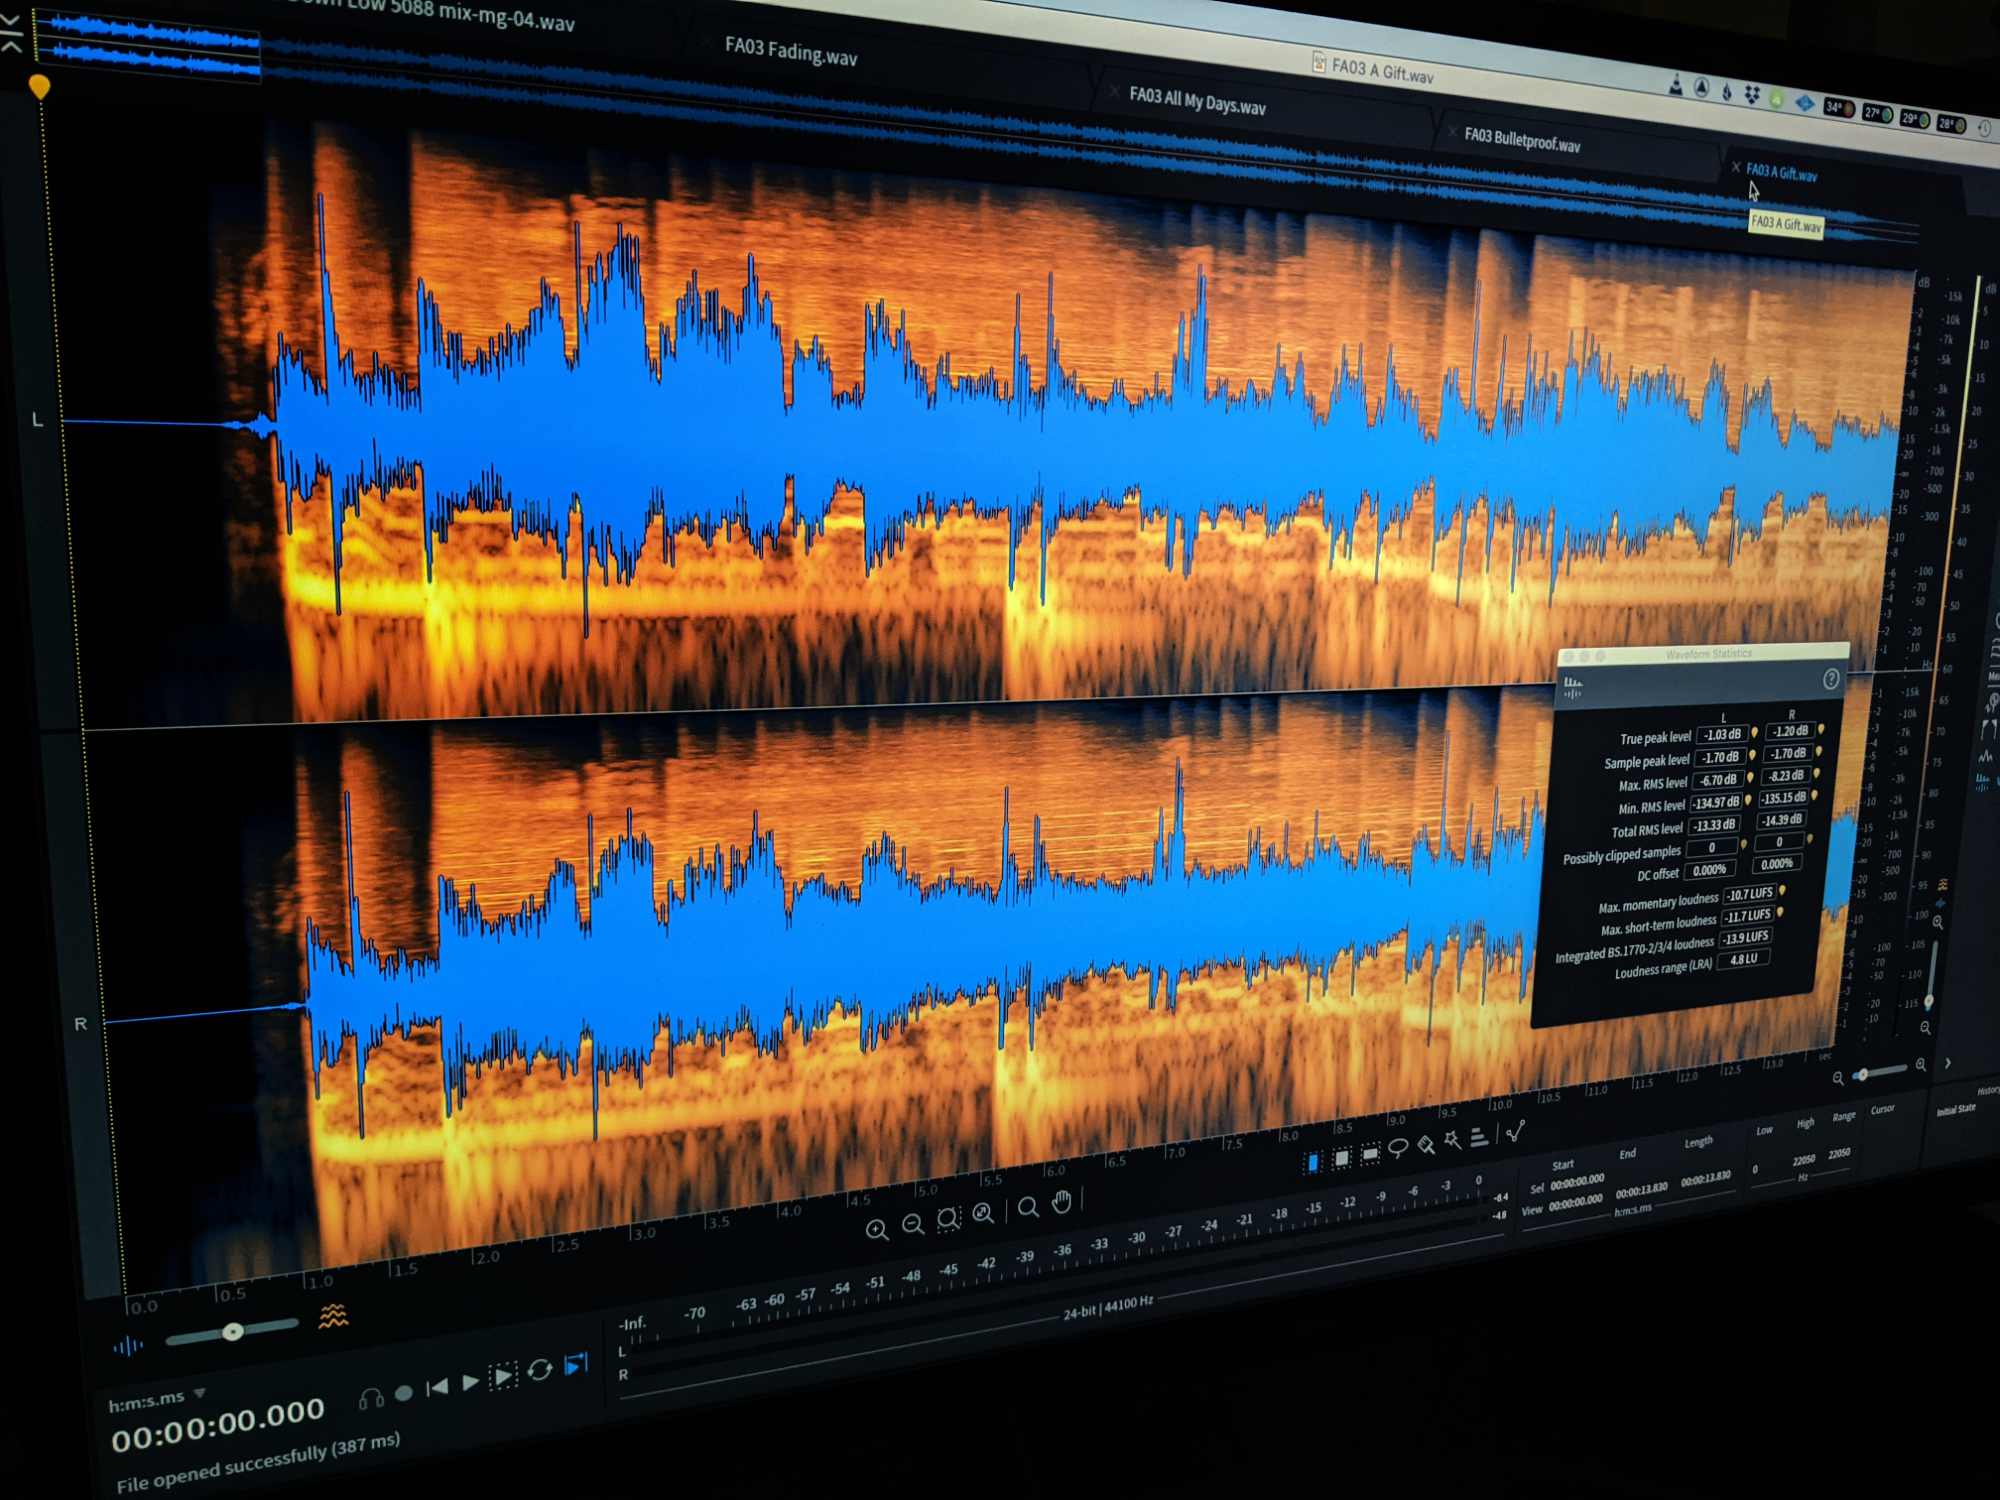
Task: Toggle playhead follows playback button
Action: [x=576, y=1364]
